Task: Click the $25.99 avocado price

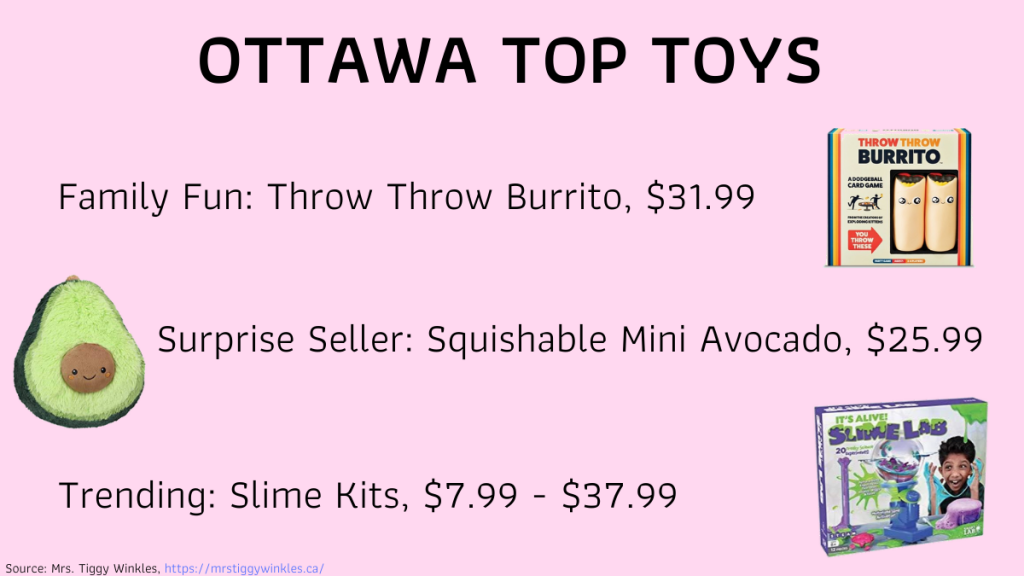Action: tap(925, 339)
